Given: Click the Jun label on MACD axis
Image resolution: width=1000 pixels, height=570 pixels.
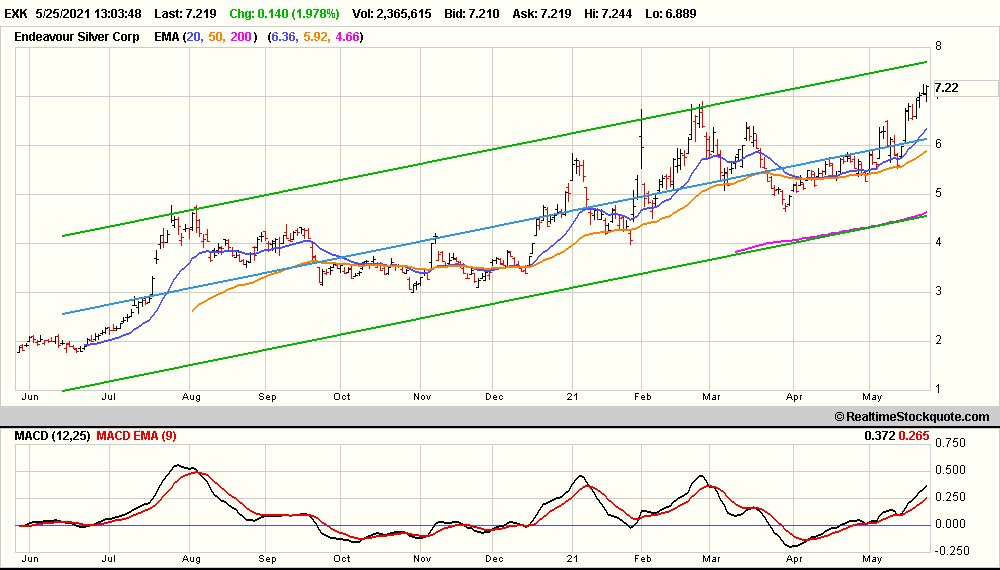Looking at the screenshot, I should click(x=30, y=559).
